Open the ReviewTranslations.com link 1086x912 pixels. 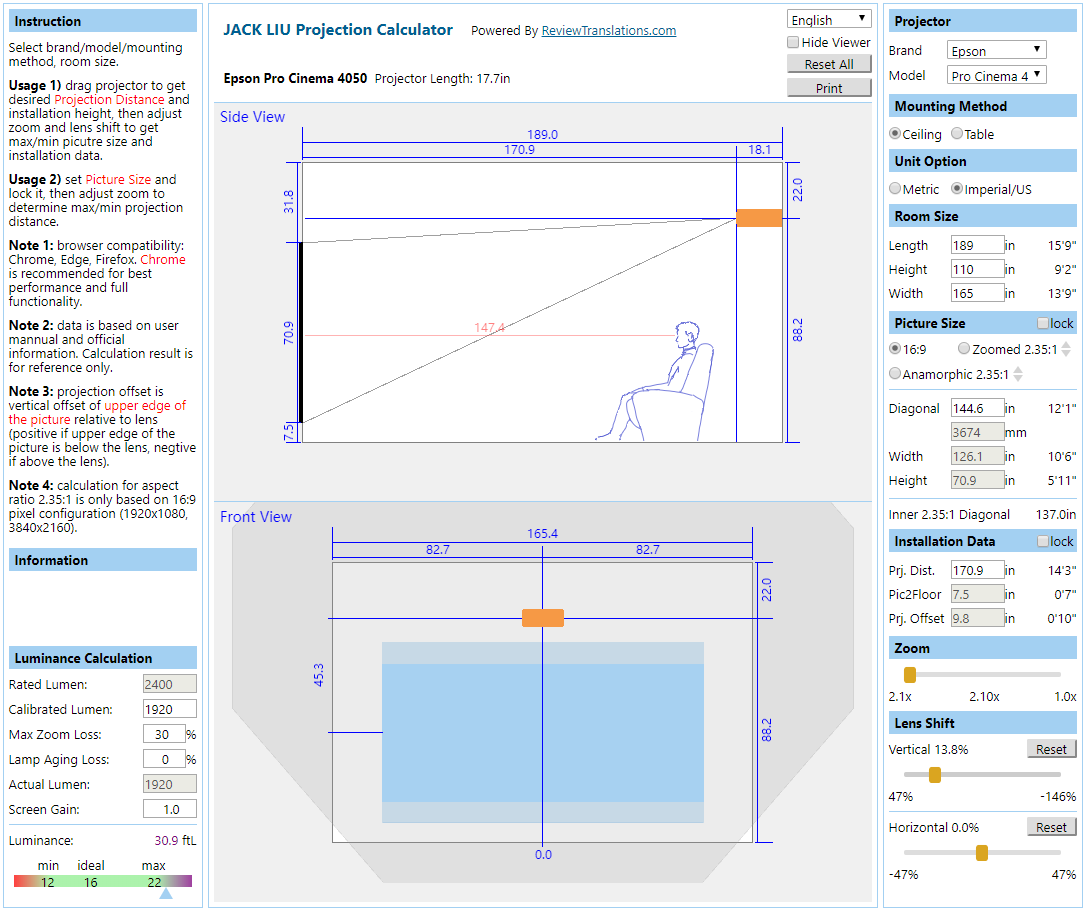(x=609, y=30)
